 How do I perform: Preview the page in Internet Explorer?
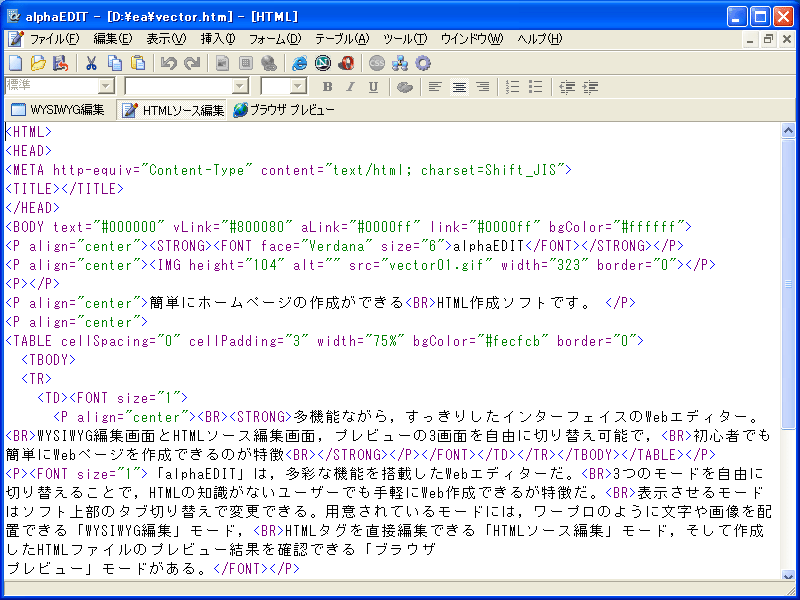coord(299,63)
